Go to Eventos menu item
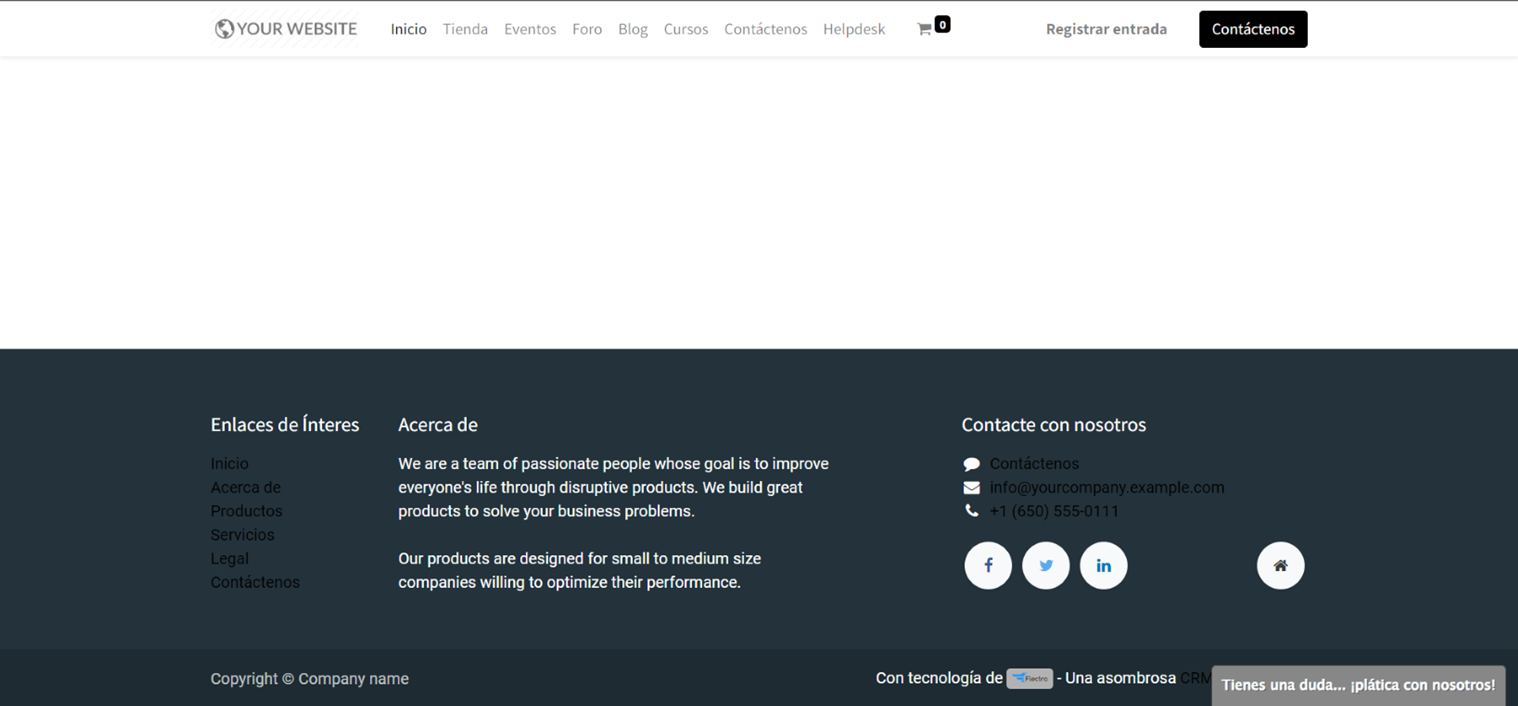The width and height of the screenshot is (1518, 706). tap(530, 29)
